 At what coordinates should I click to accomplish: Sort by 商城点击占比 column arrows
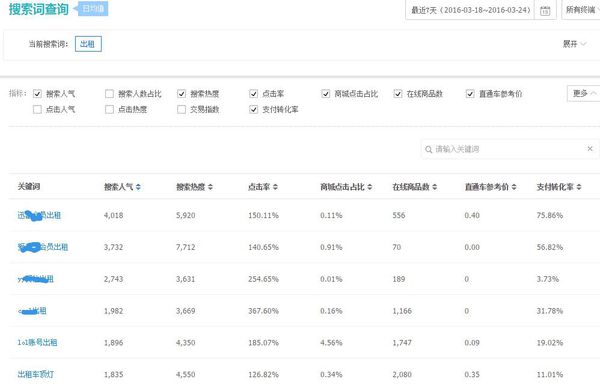[x=370, y=187]
